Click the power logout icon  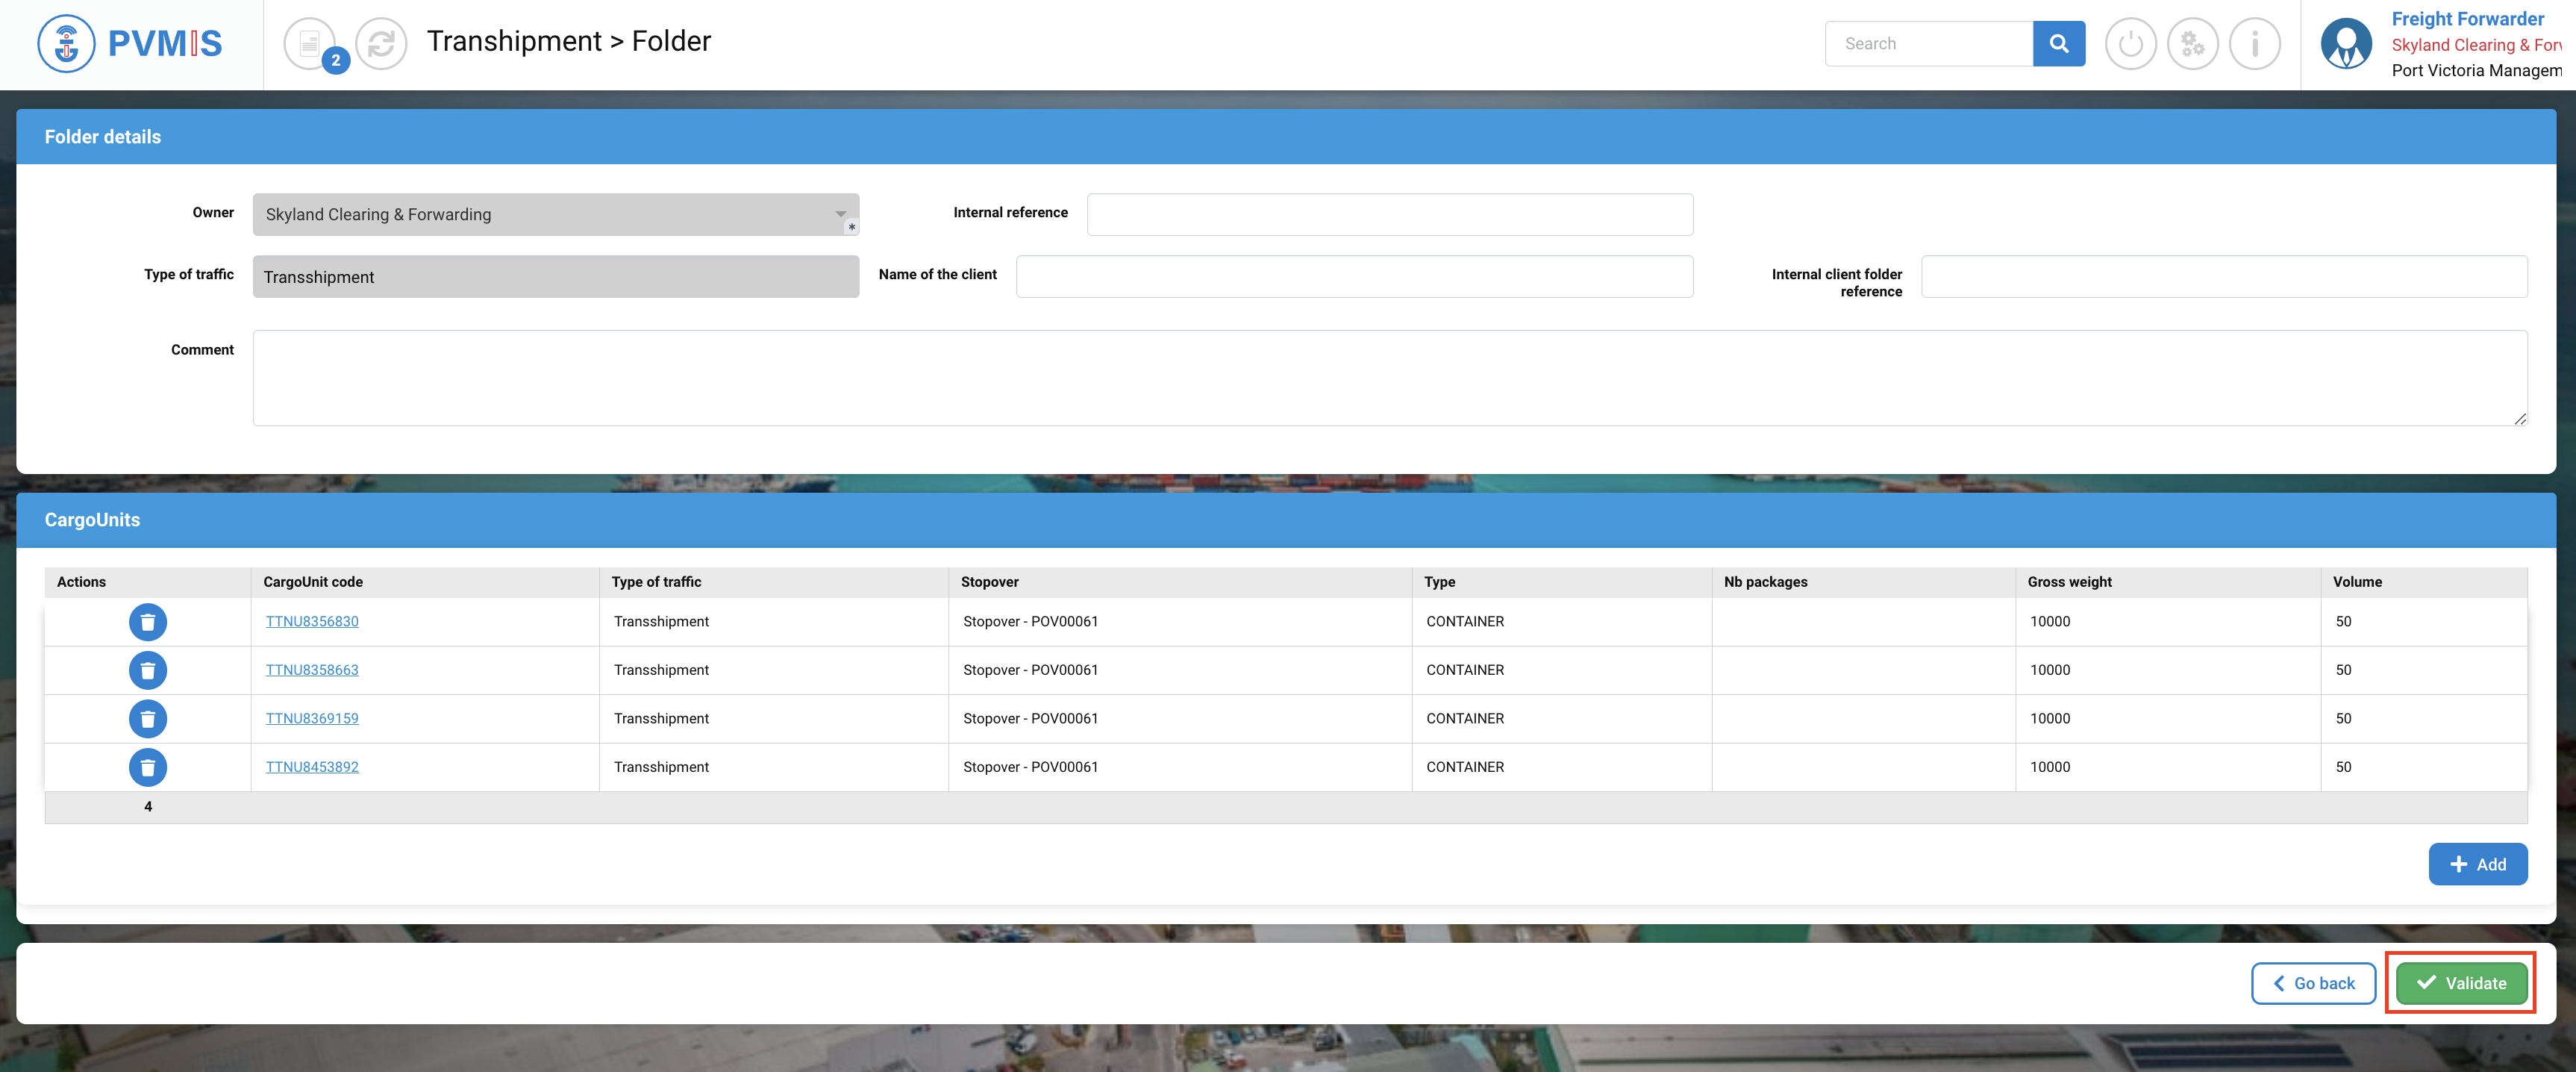tap(2130, 43)
